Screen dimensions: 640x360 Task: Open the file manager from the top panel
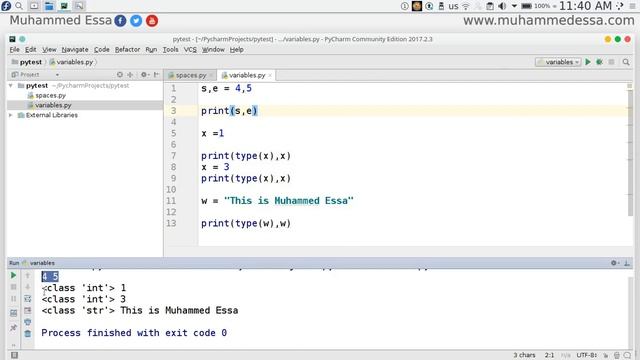tap(49, 6)
